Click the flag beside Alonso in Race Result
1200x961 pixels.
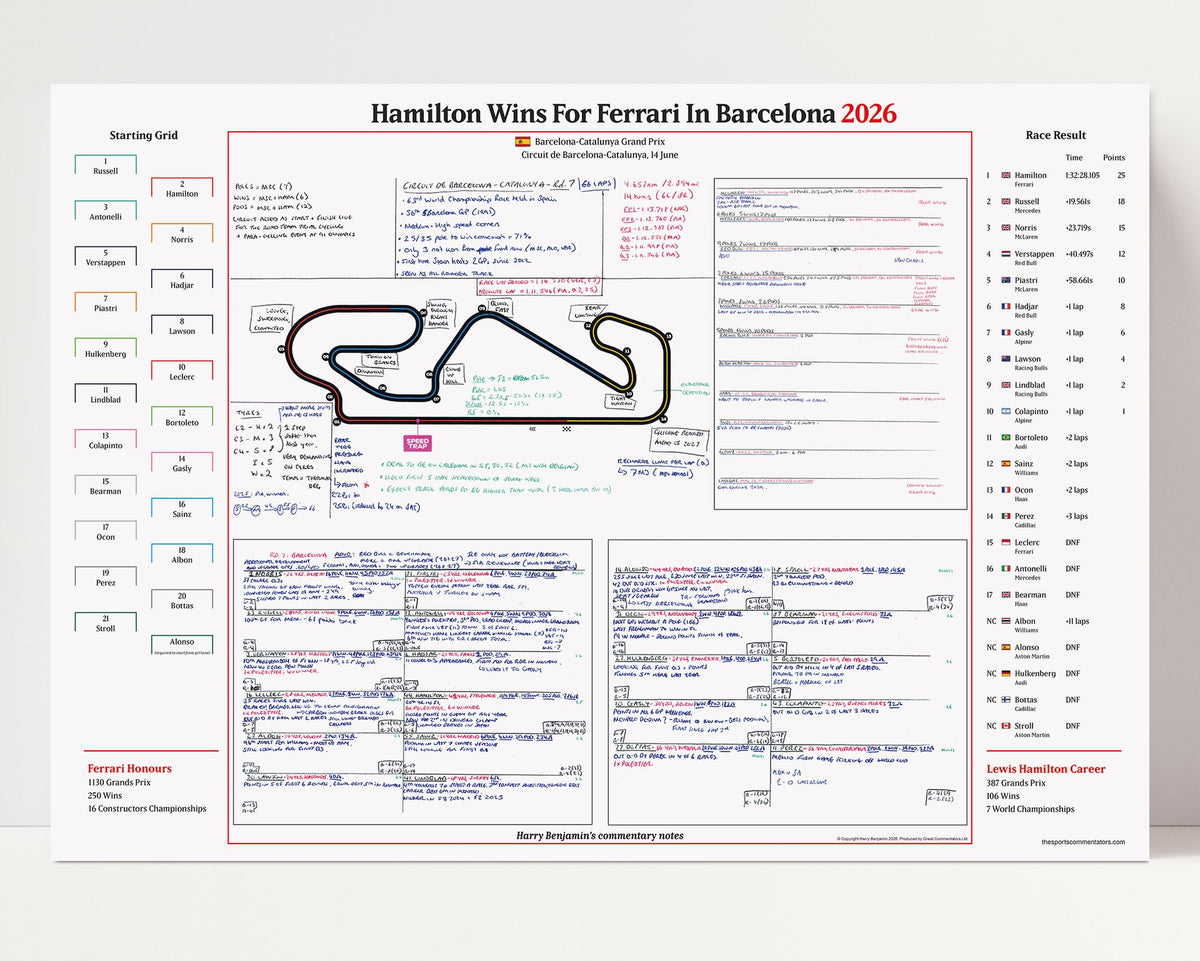[x=1007, y=647]
